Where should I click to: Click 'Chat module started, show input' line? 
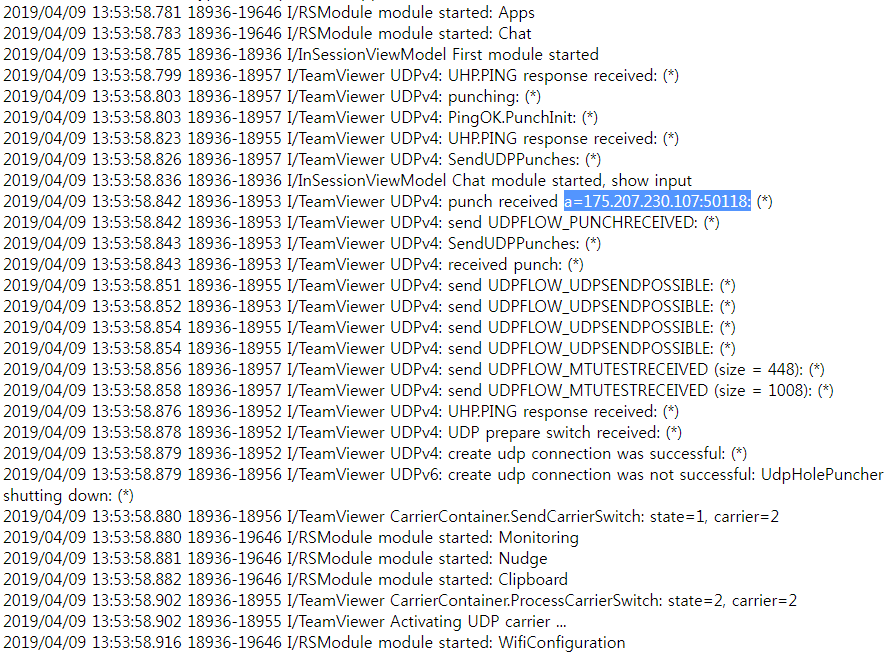tap(347, 181)
